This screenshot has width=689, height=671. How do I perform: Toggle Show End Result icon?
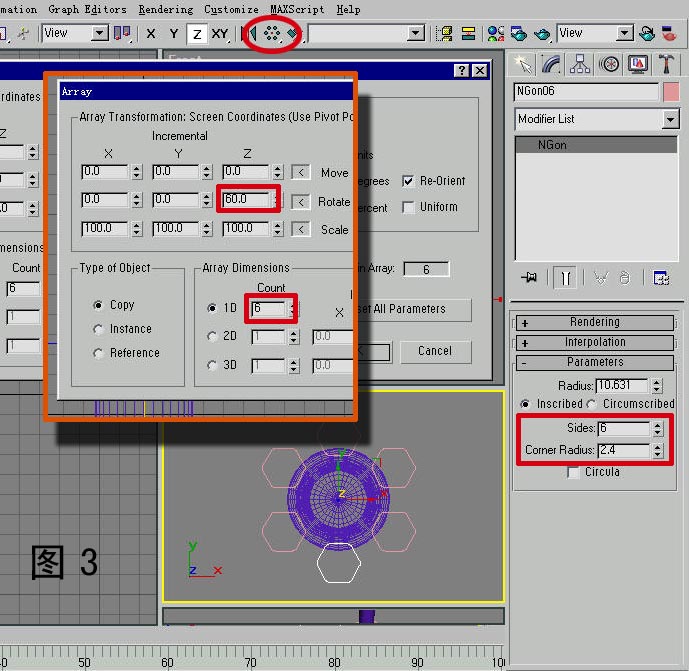(566, 278)
